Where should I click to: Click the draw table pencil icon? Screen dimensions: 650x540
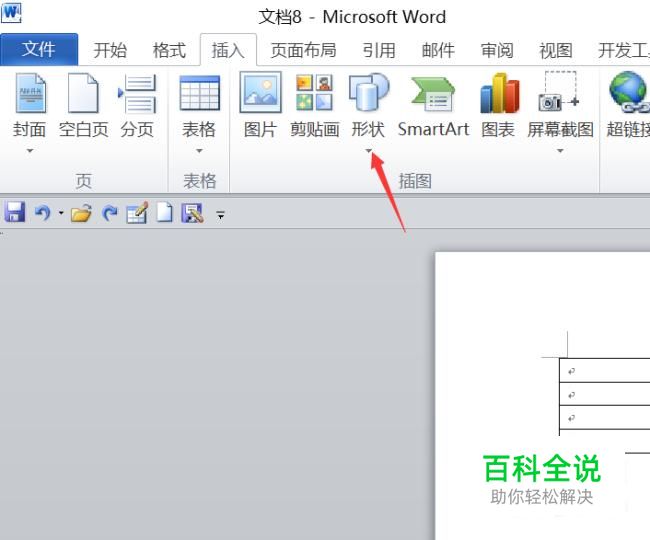tap(137, 213)
